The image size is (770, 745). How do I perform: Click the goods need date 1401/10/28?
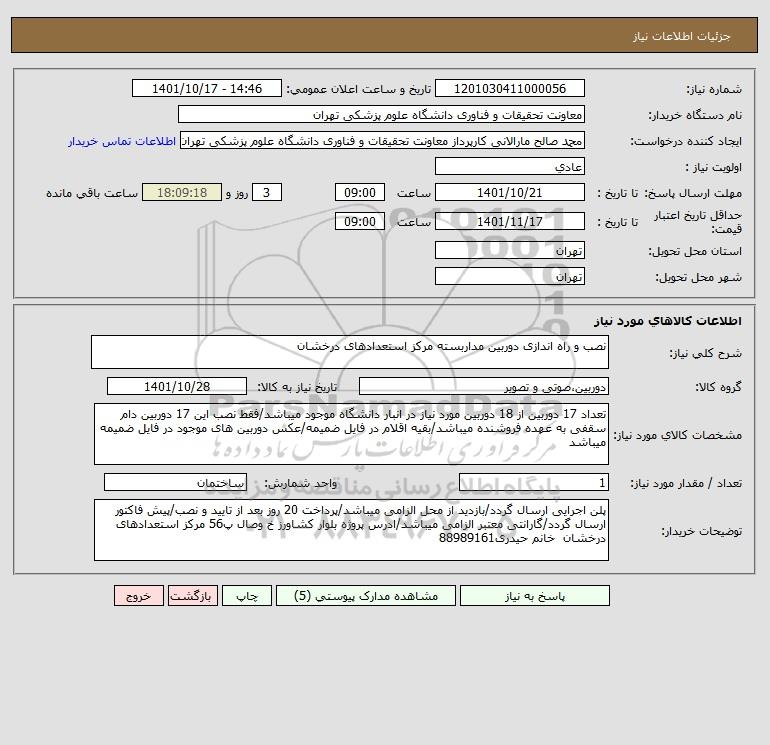[177, 386]
